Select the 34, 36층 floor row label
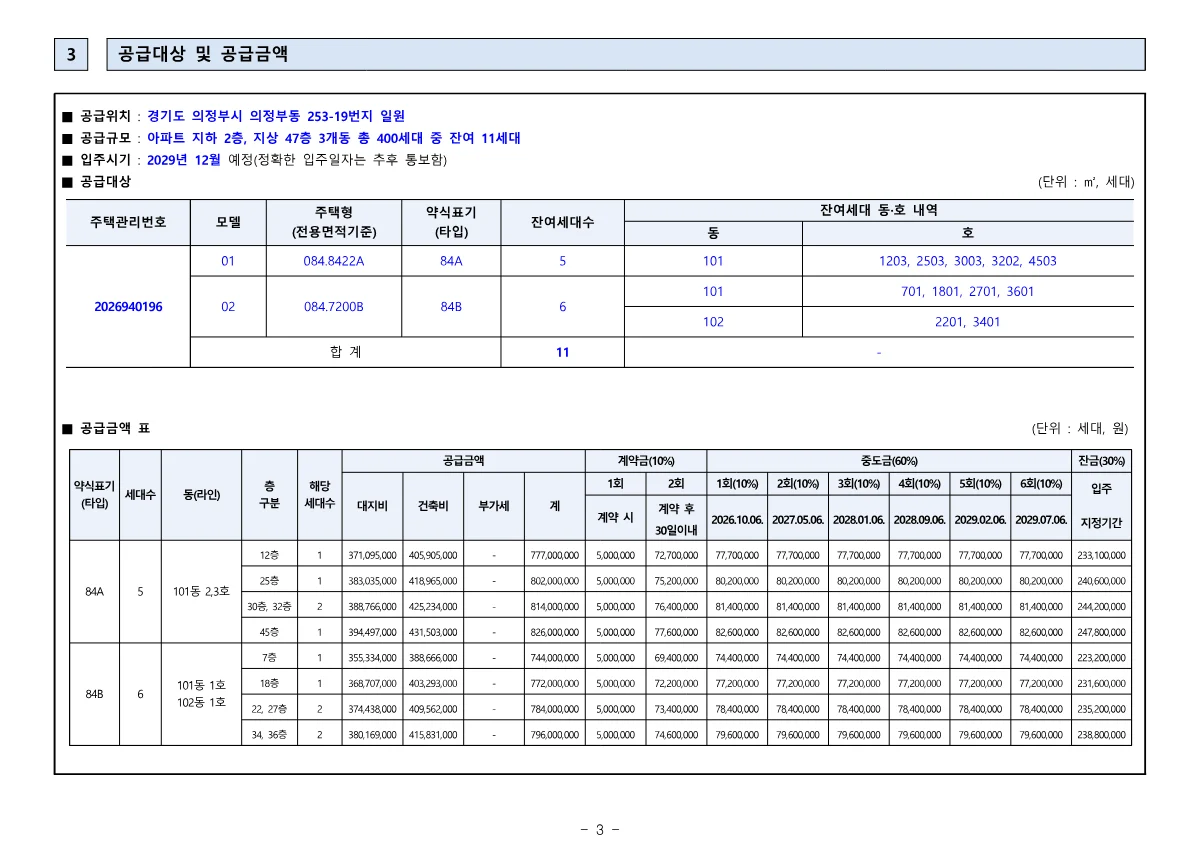This screenshot has height=849, width=1200. tap(269, 734)
